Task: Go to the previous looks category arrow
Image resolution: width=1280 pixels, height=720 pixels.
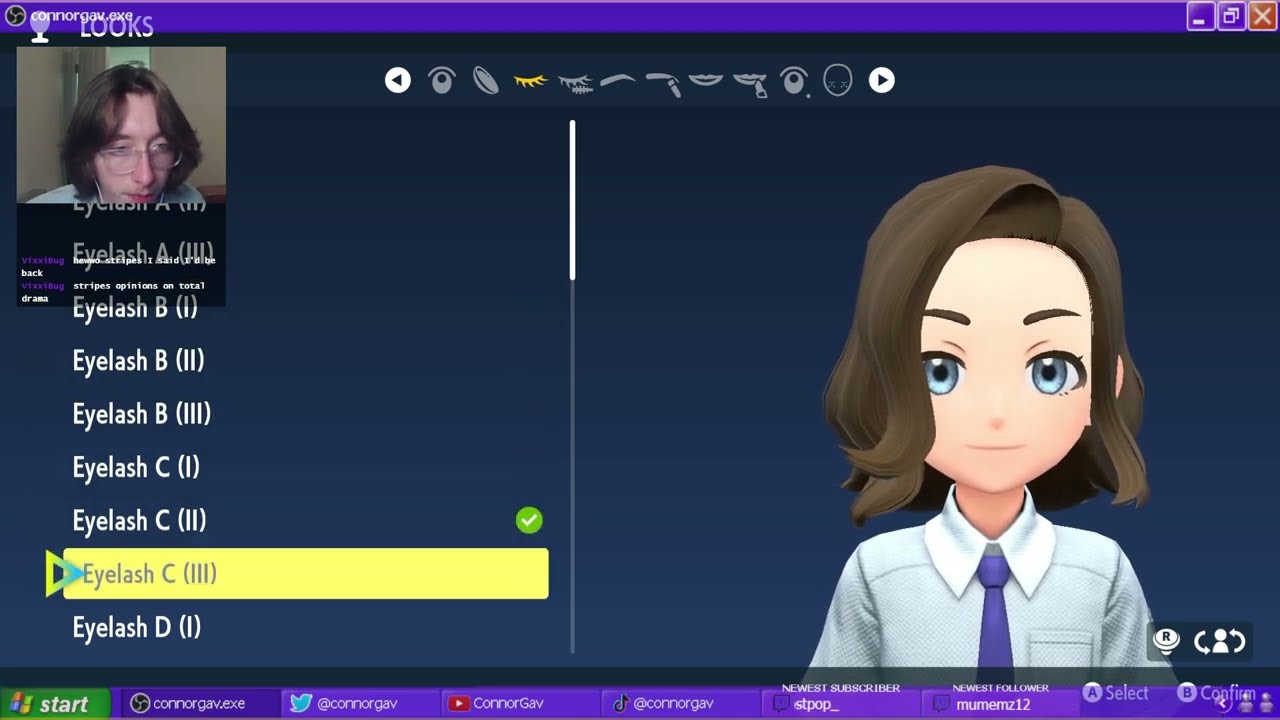Action: click(398, 81)
